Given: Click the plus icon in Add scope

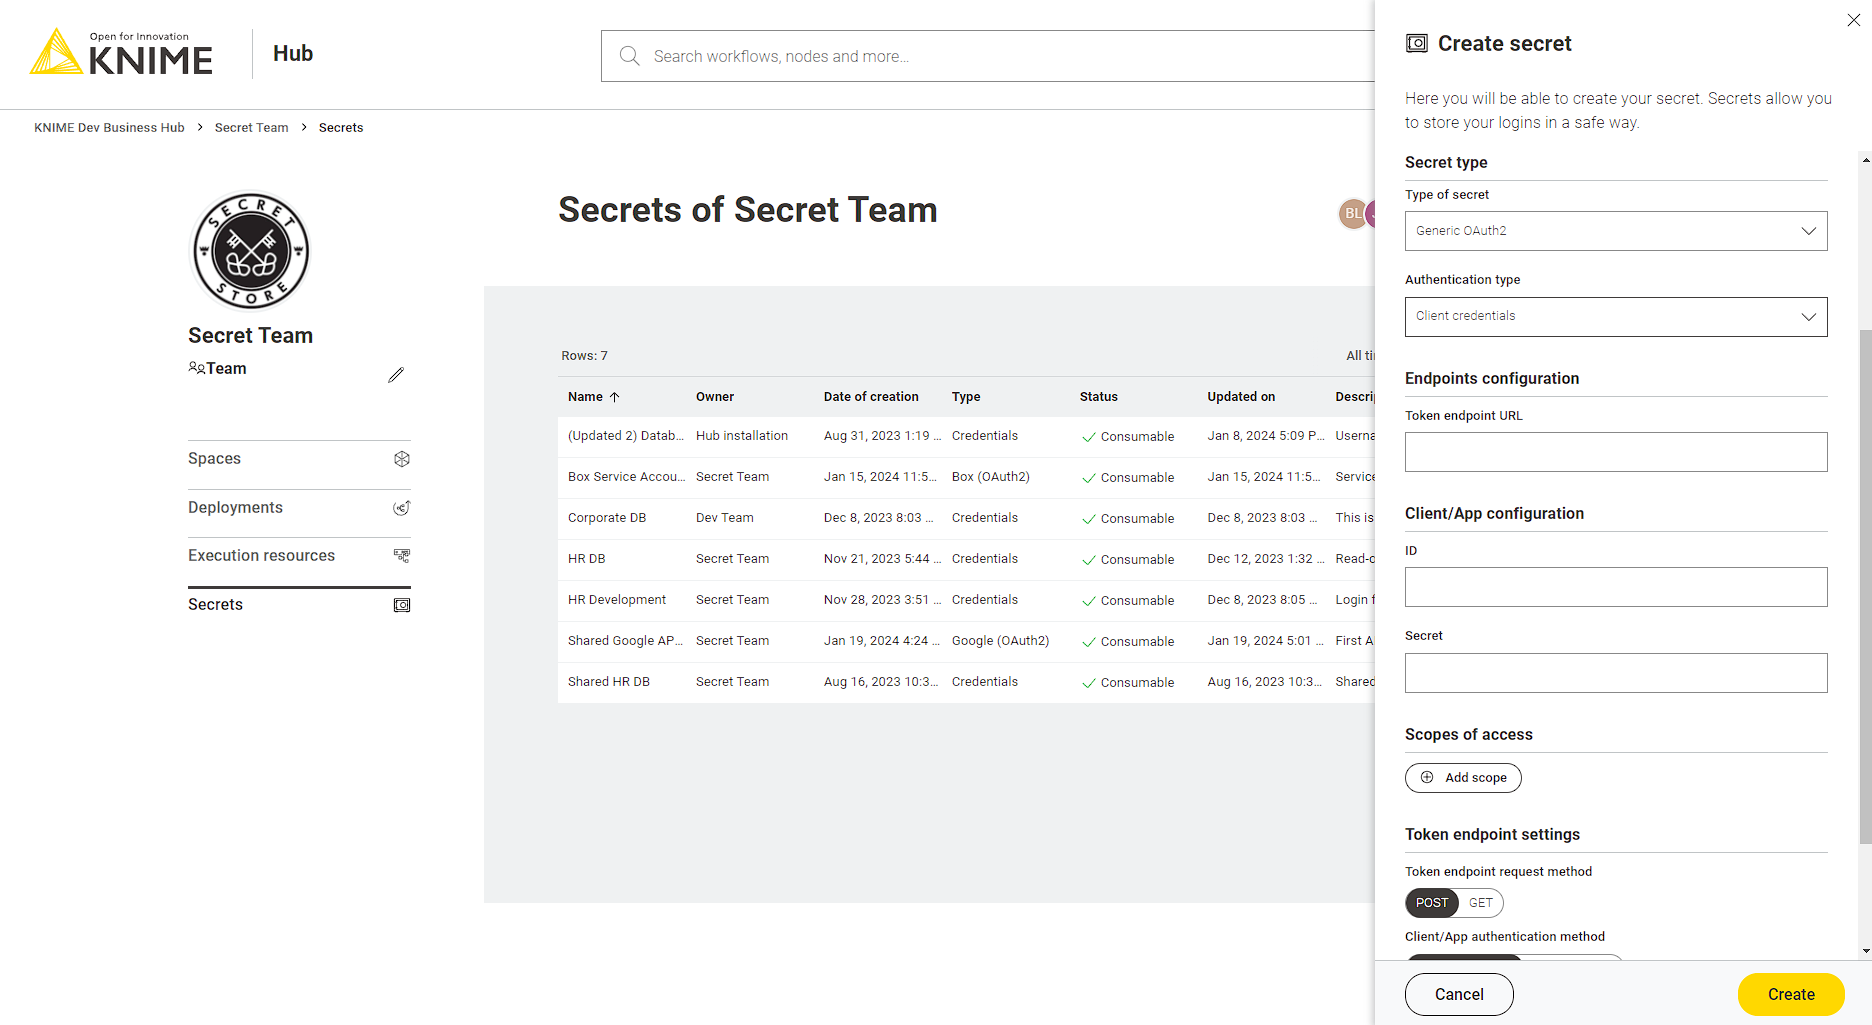Looking at the screenshot, I should tap(1427, 777).
